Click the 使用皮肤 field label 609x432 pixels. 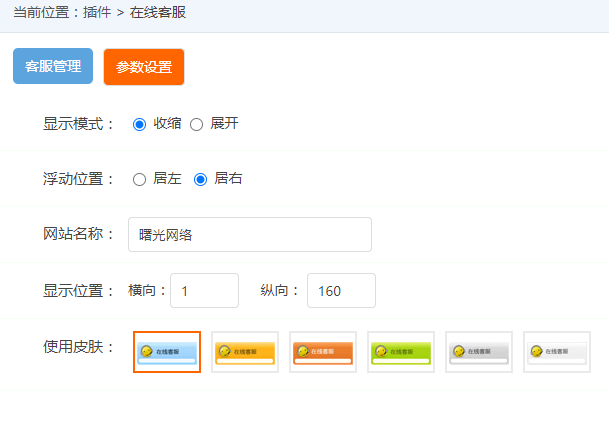tap(79, 346)
